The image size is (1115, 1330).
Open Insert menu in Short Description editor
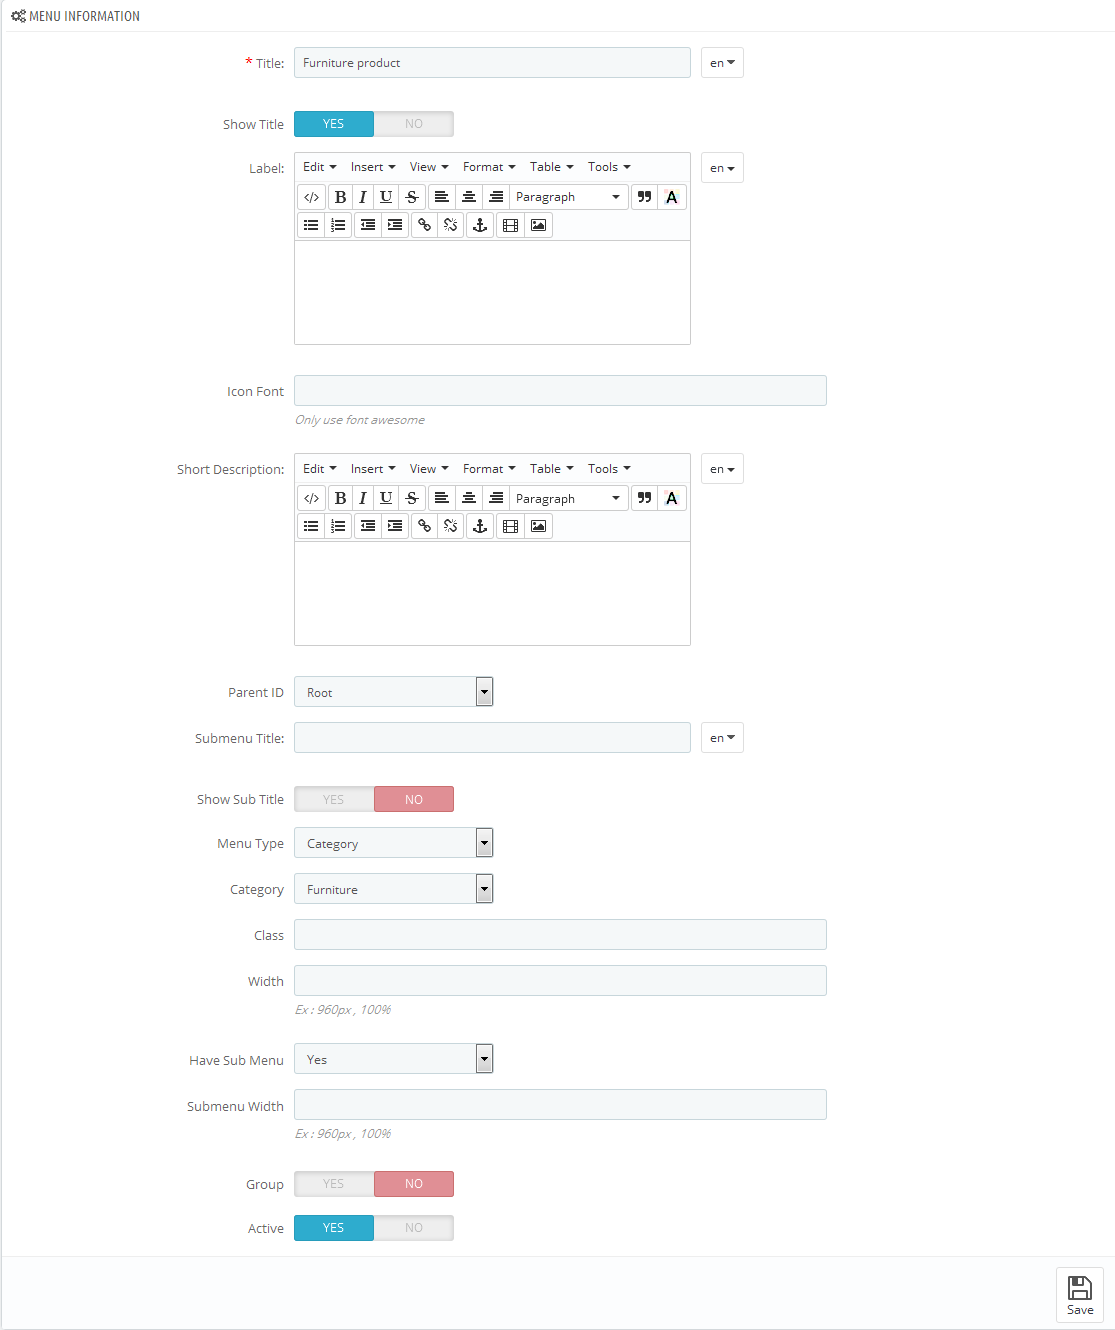tap(373, 469)
